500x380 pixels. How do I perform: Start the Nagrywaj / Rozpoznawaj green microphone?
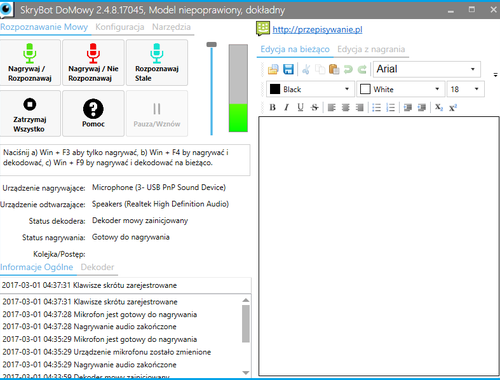coord(30,63)
